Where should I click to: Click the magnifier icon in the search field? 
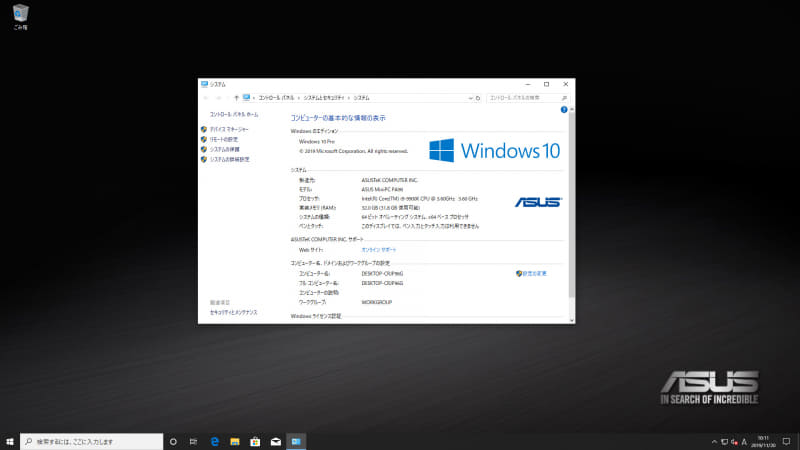point(564,98)
